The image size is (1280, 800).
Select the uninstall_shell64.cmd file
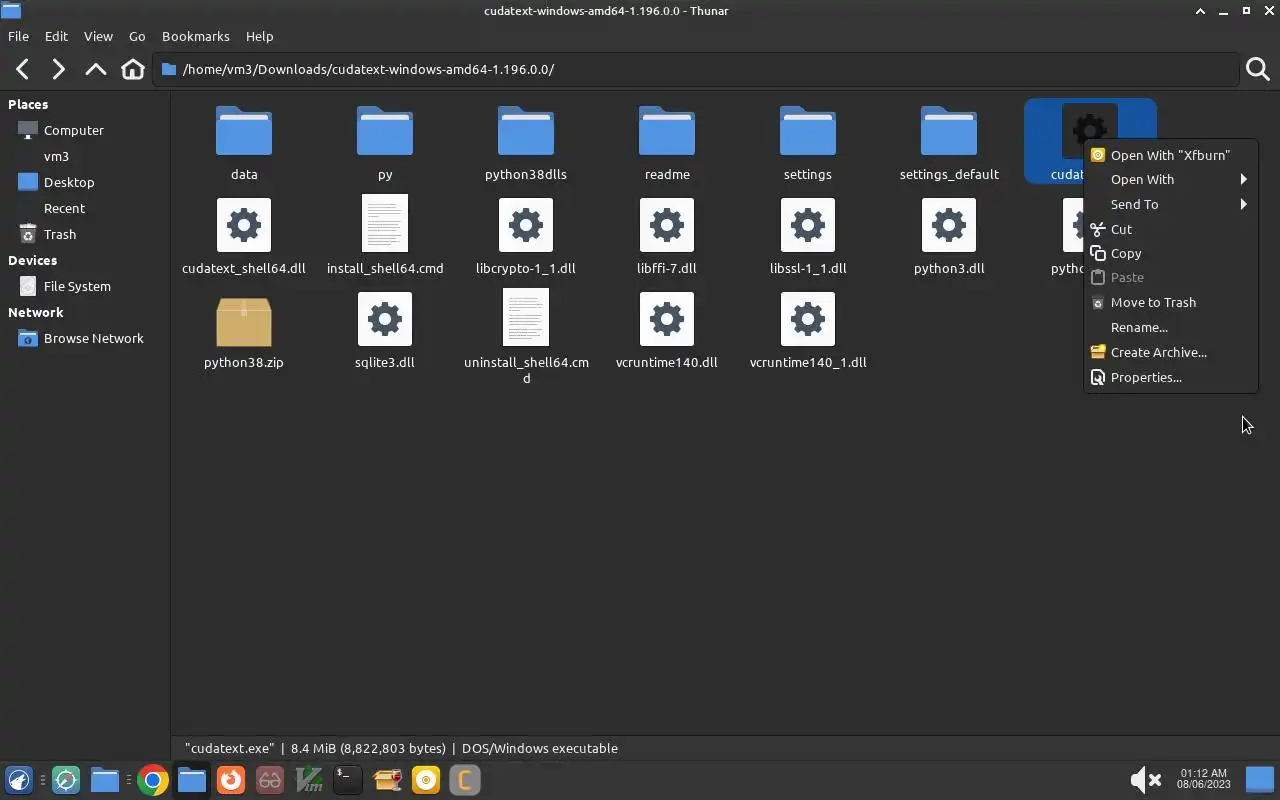pyautogui.click(x=526, y=338)
